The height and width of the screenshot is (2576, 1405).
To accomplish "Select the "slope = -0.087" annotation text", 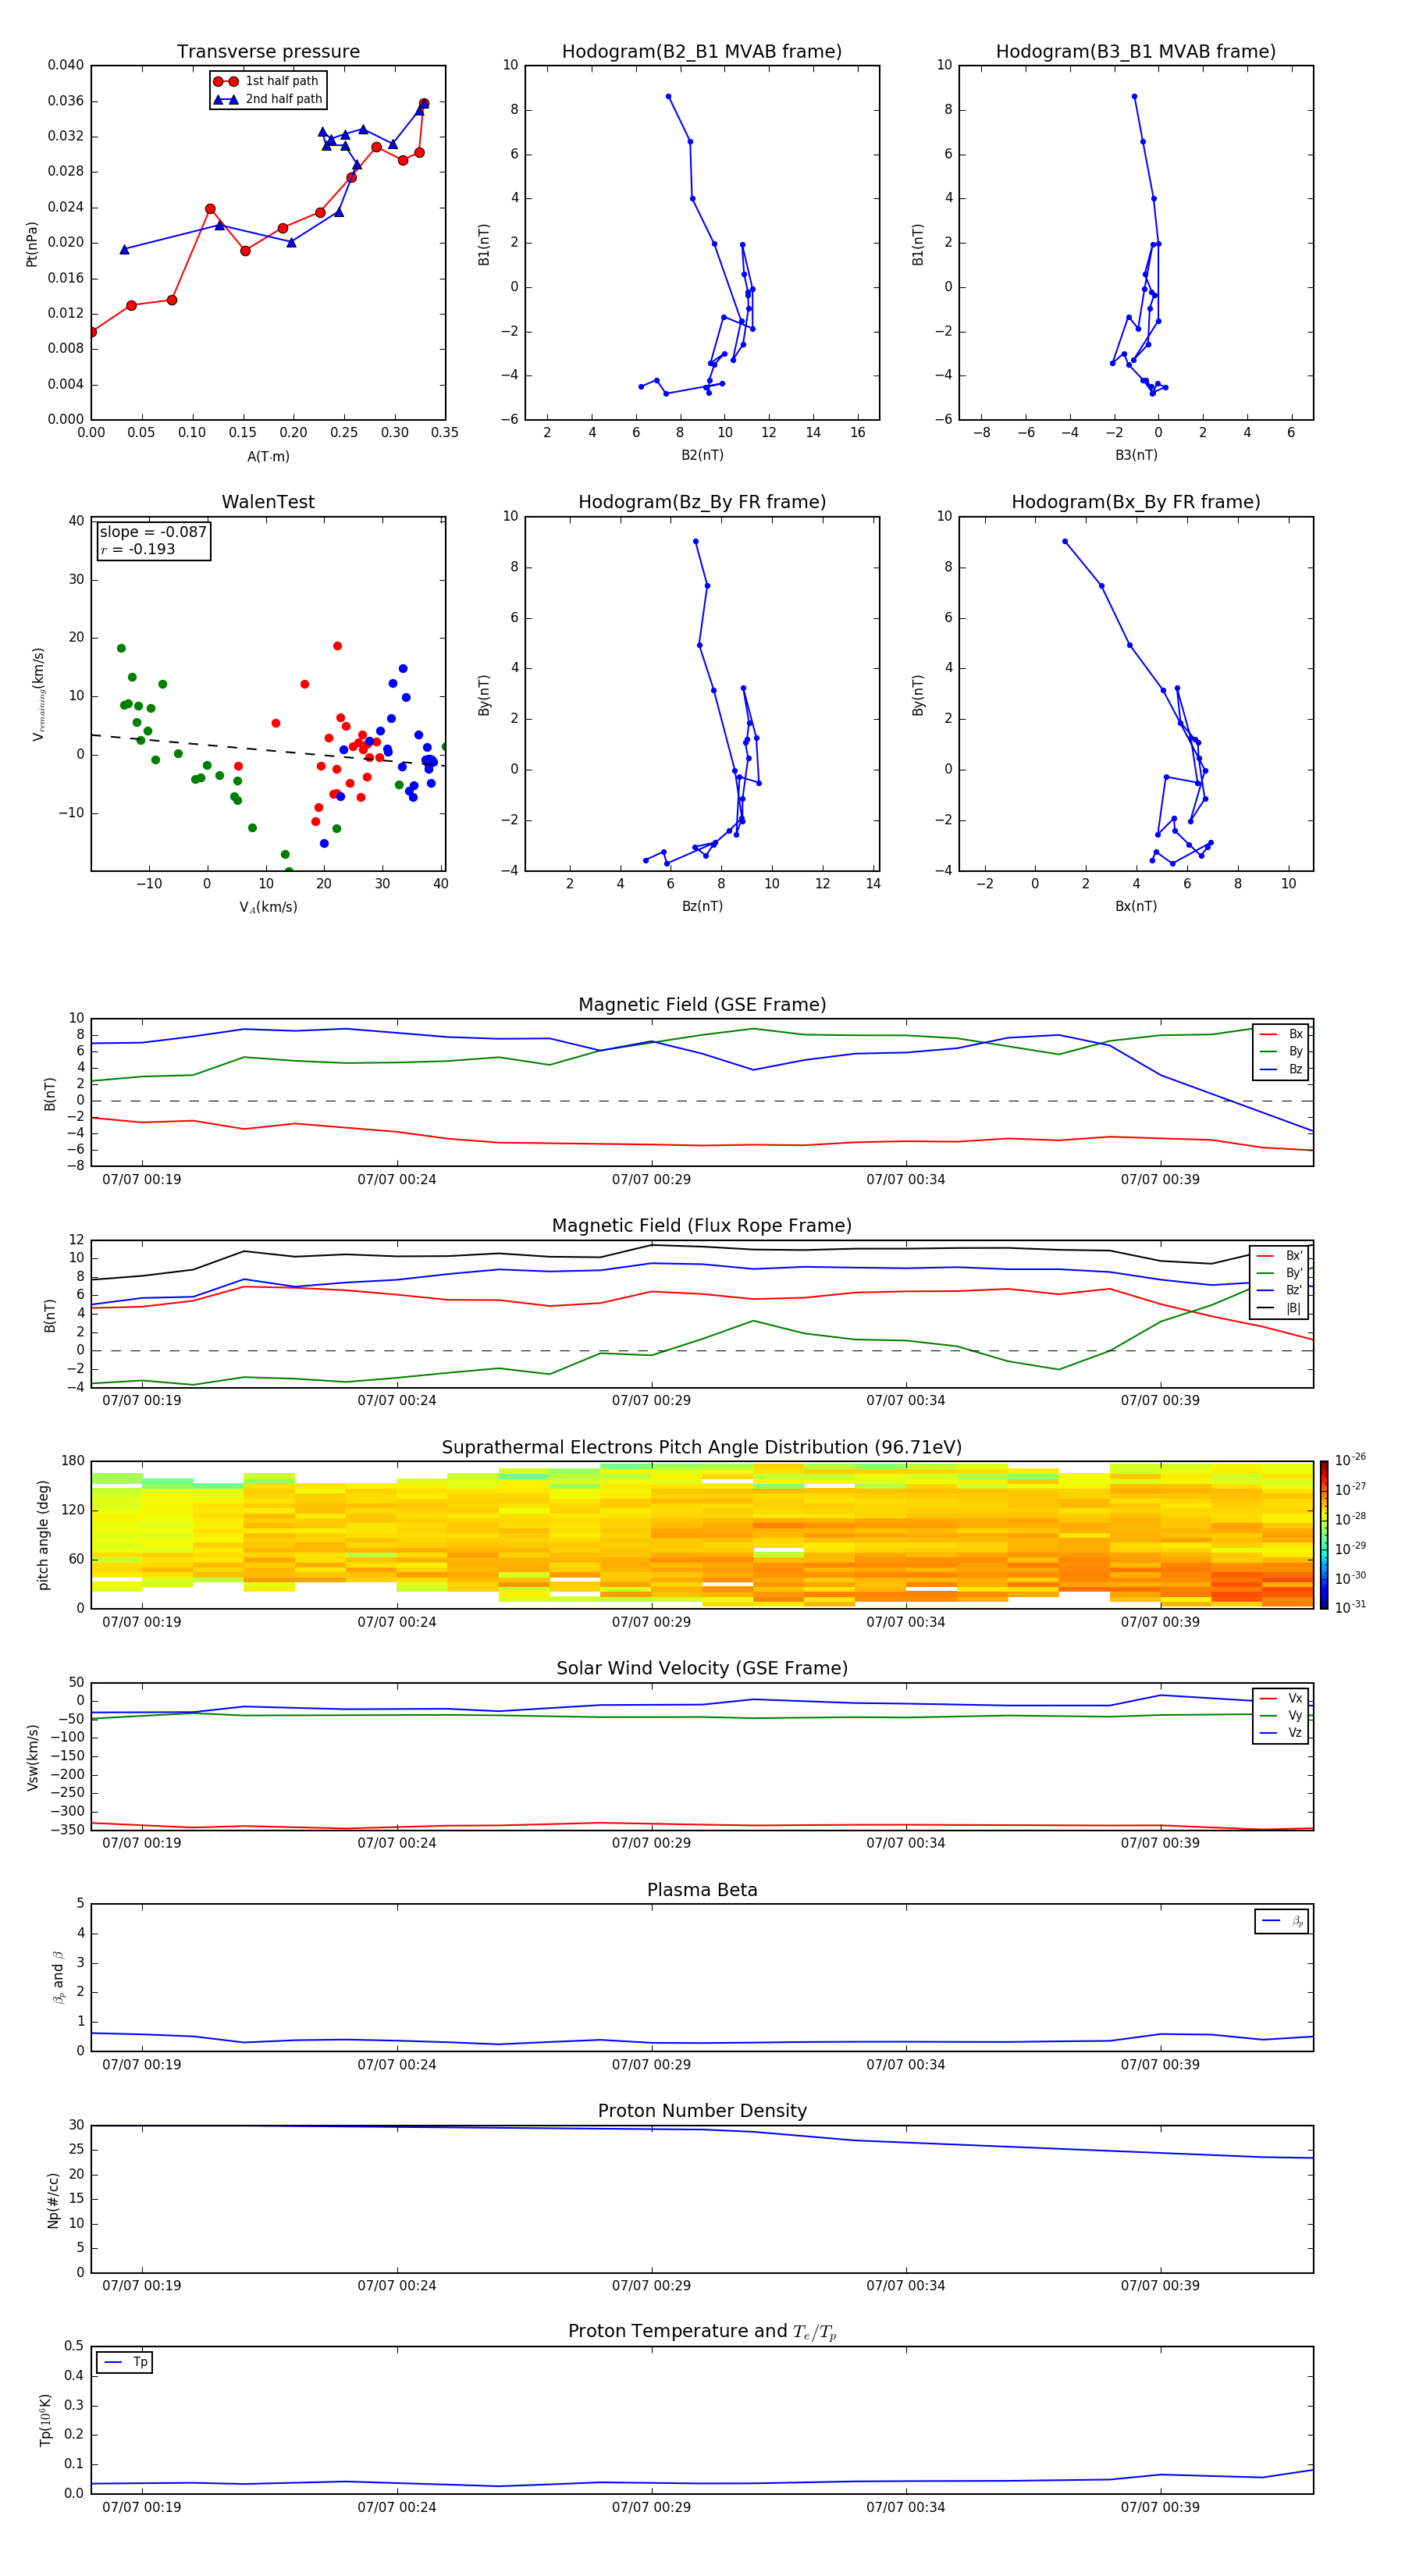I will (x=153, y=532).
